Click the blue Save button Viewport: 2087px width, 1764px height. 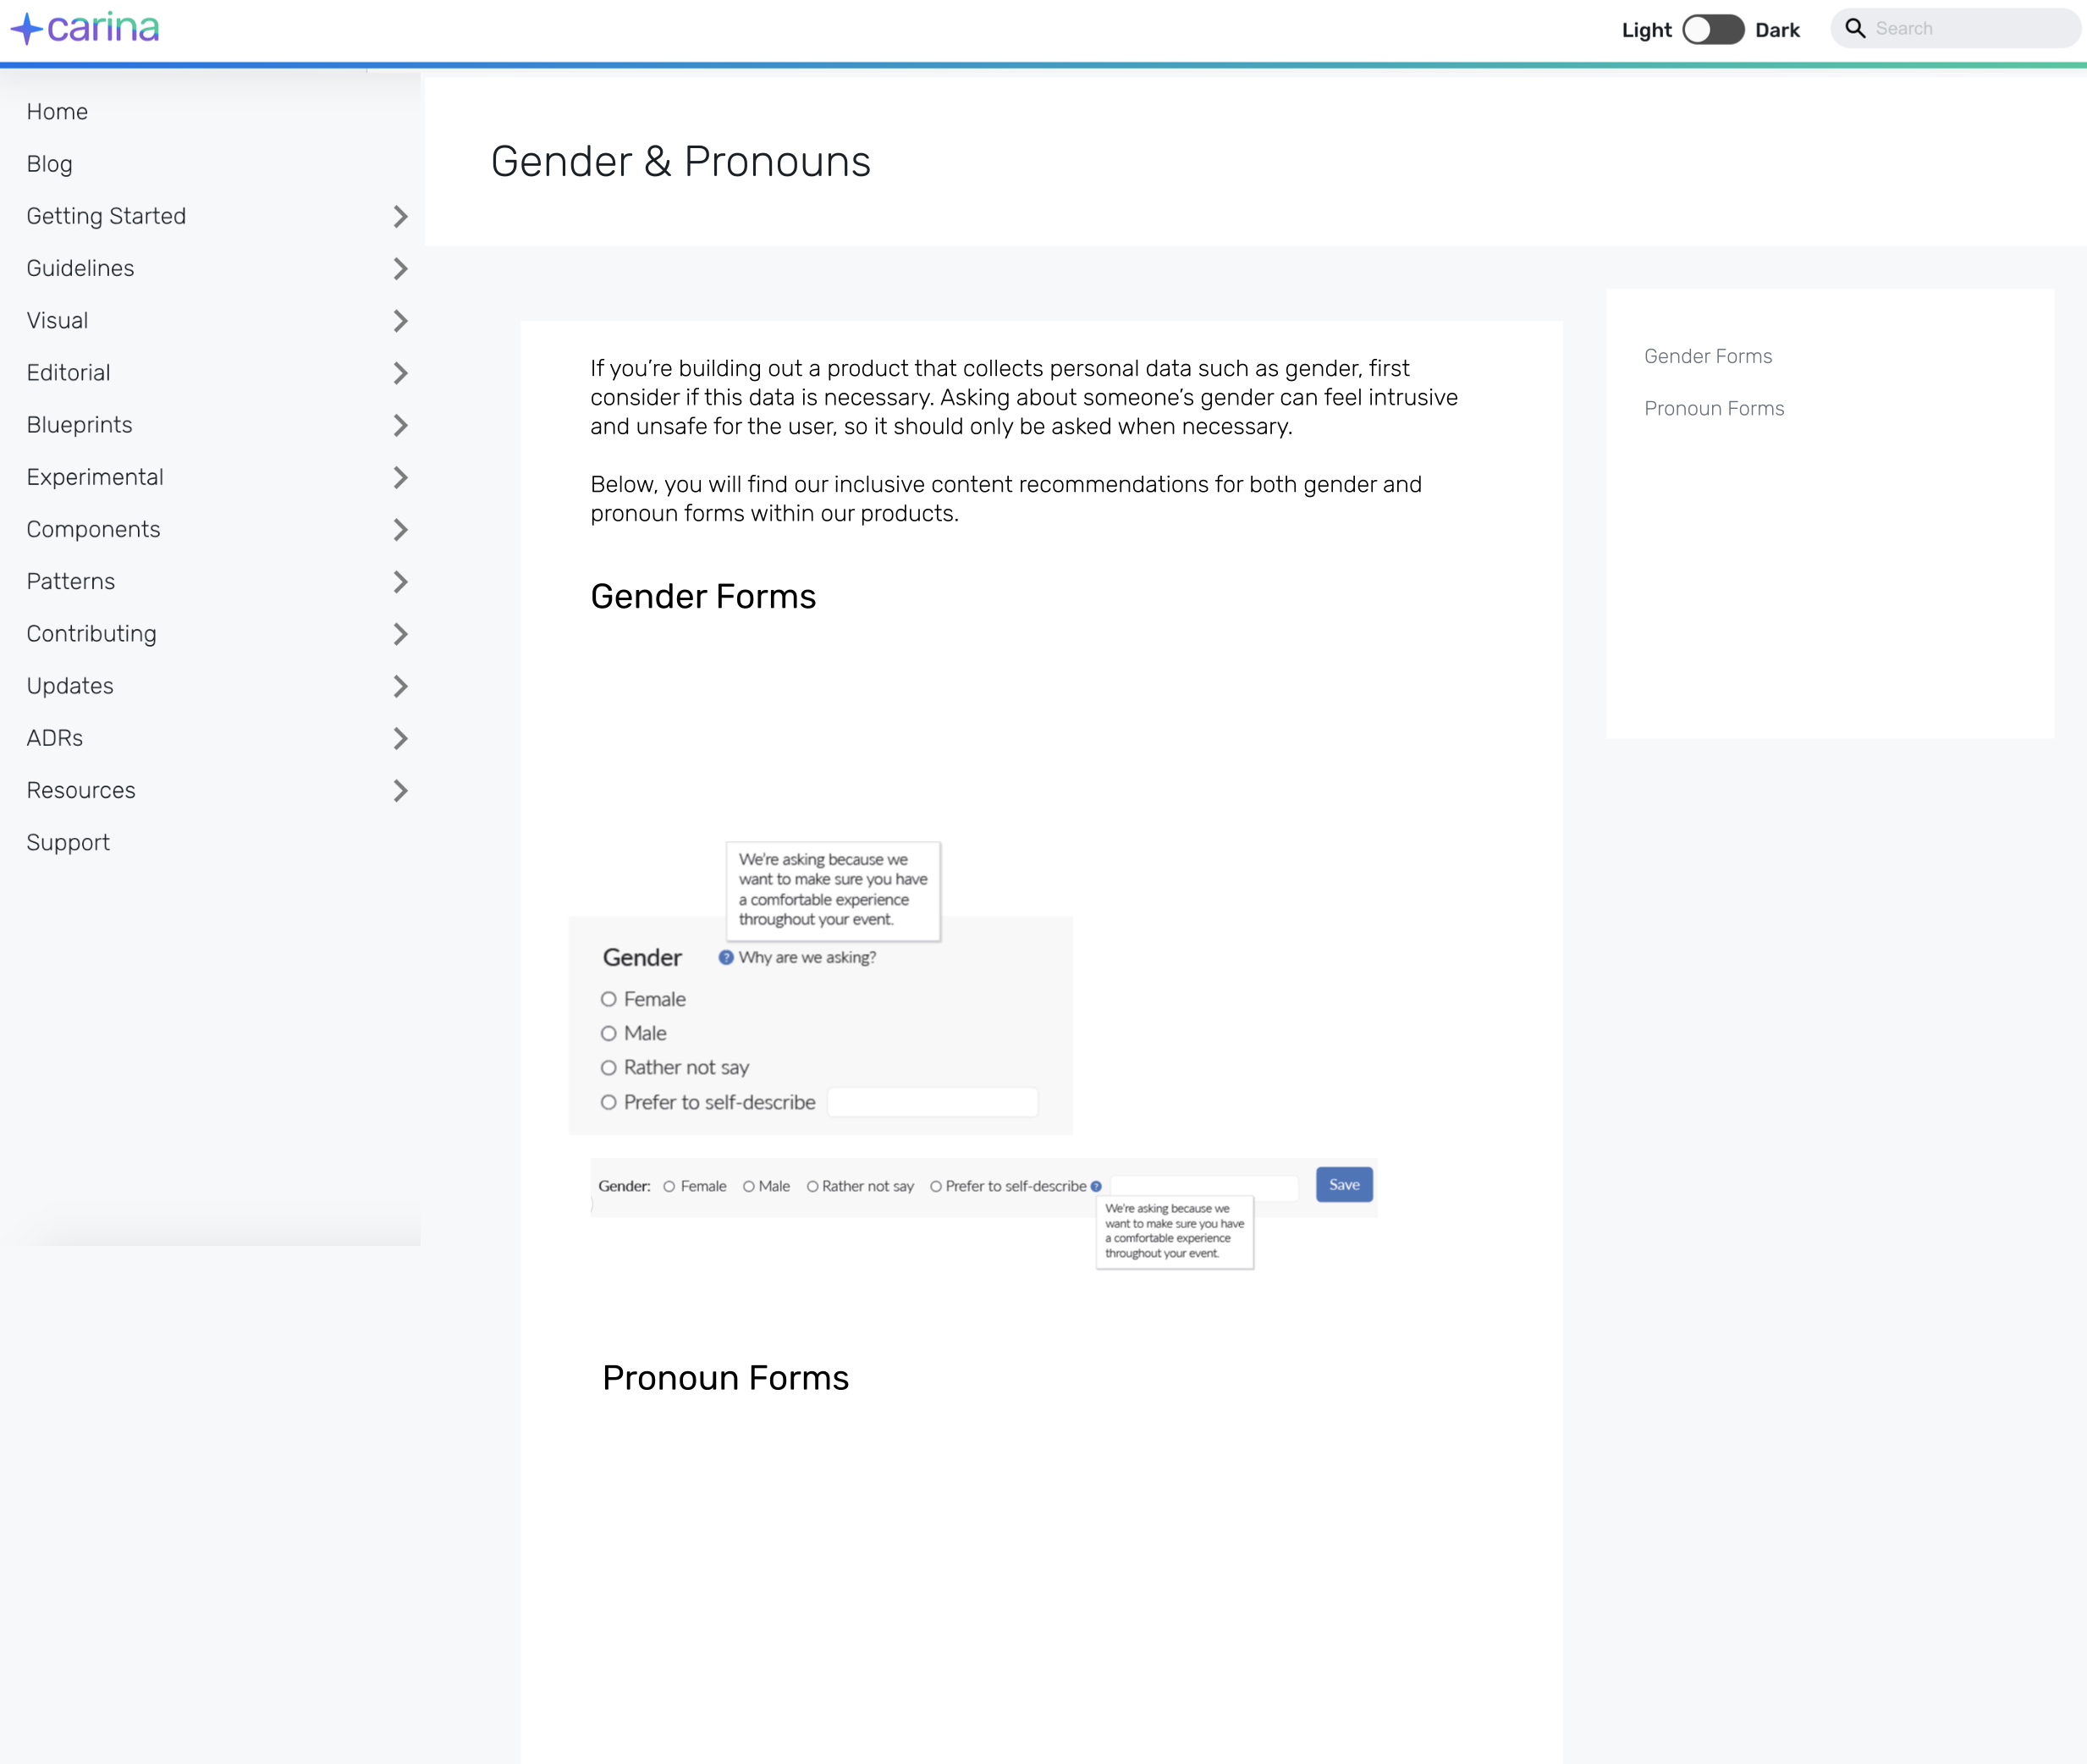[1343, 1185]
